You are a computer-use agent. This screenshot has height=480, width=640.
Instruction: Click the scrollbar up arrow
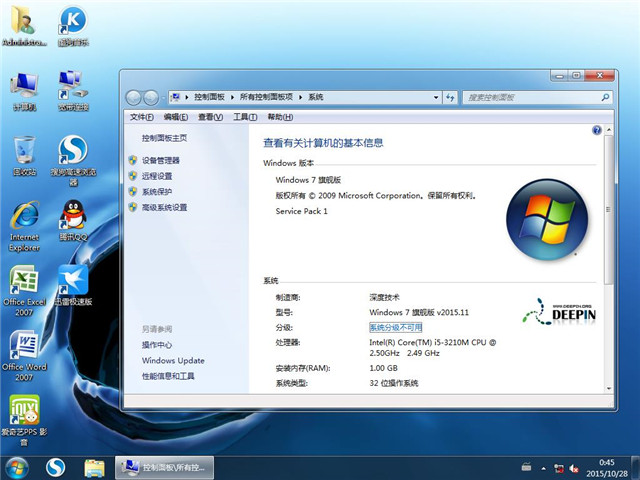point(609,130)
